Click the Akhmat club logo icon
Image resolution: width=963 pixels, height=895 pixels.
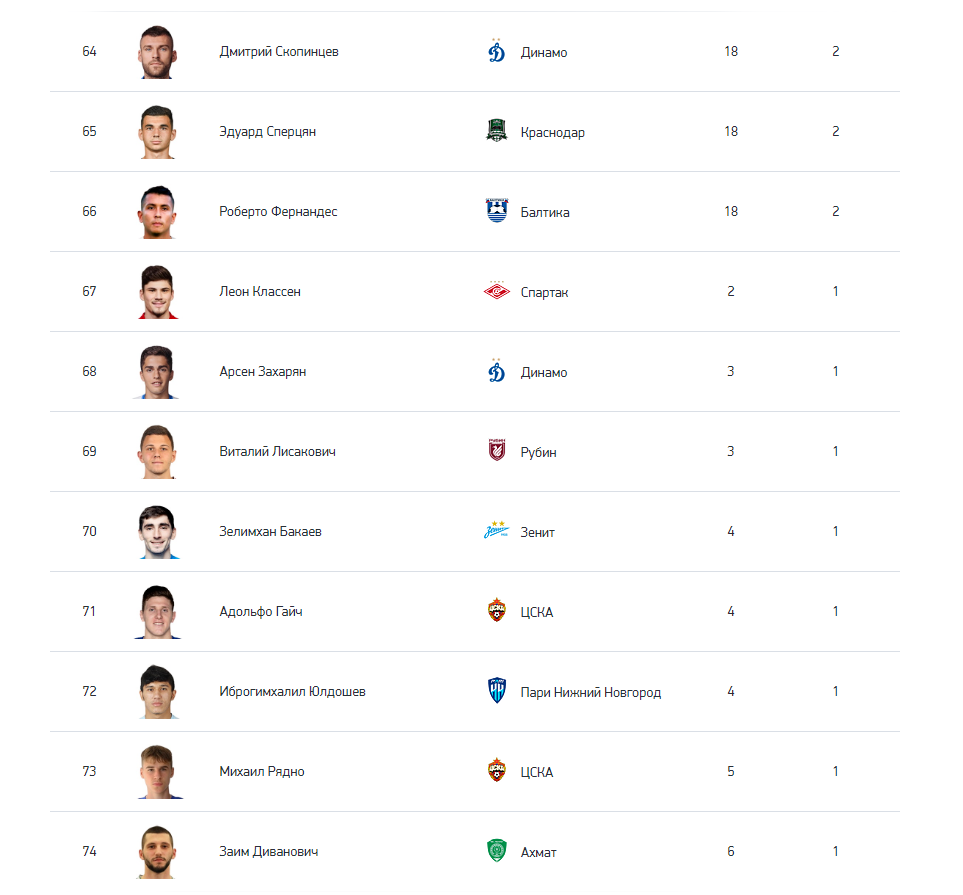point(497,851)
